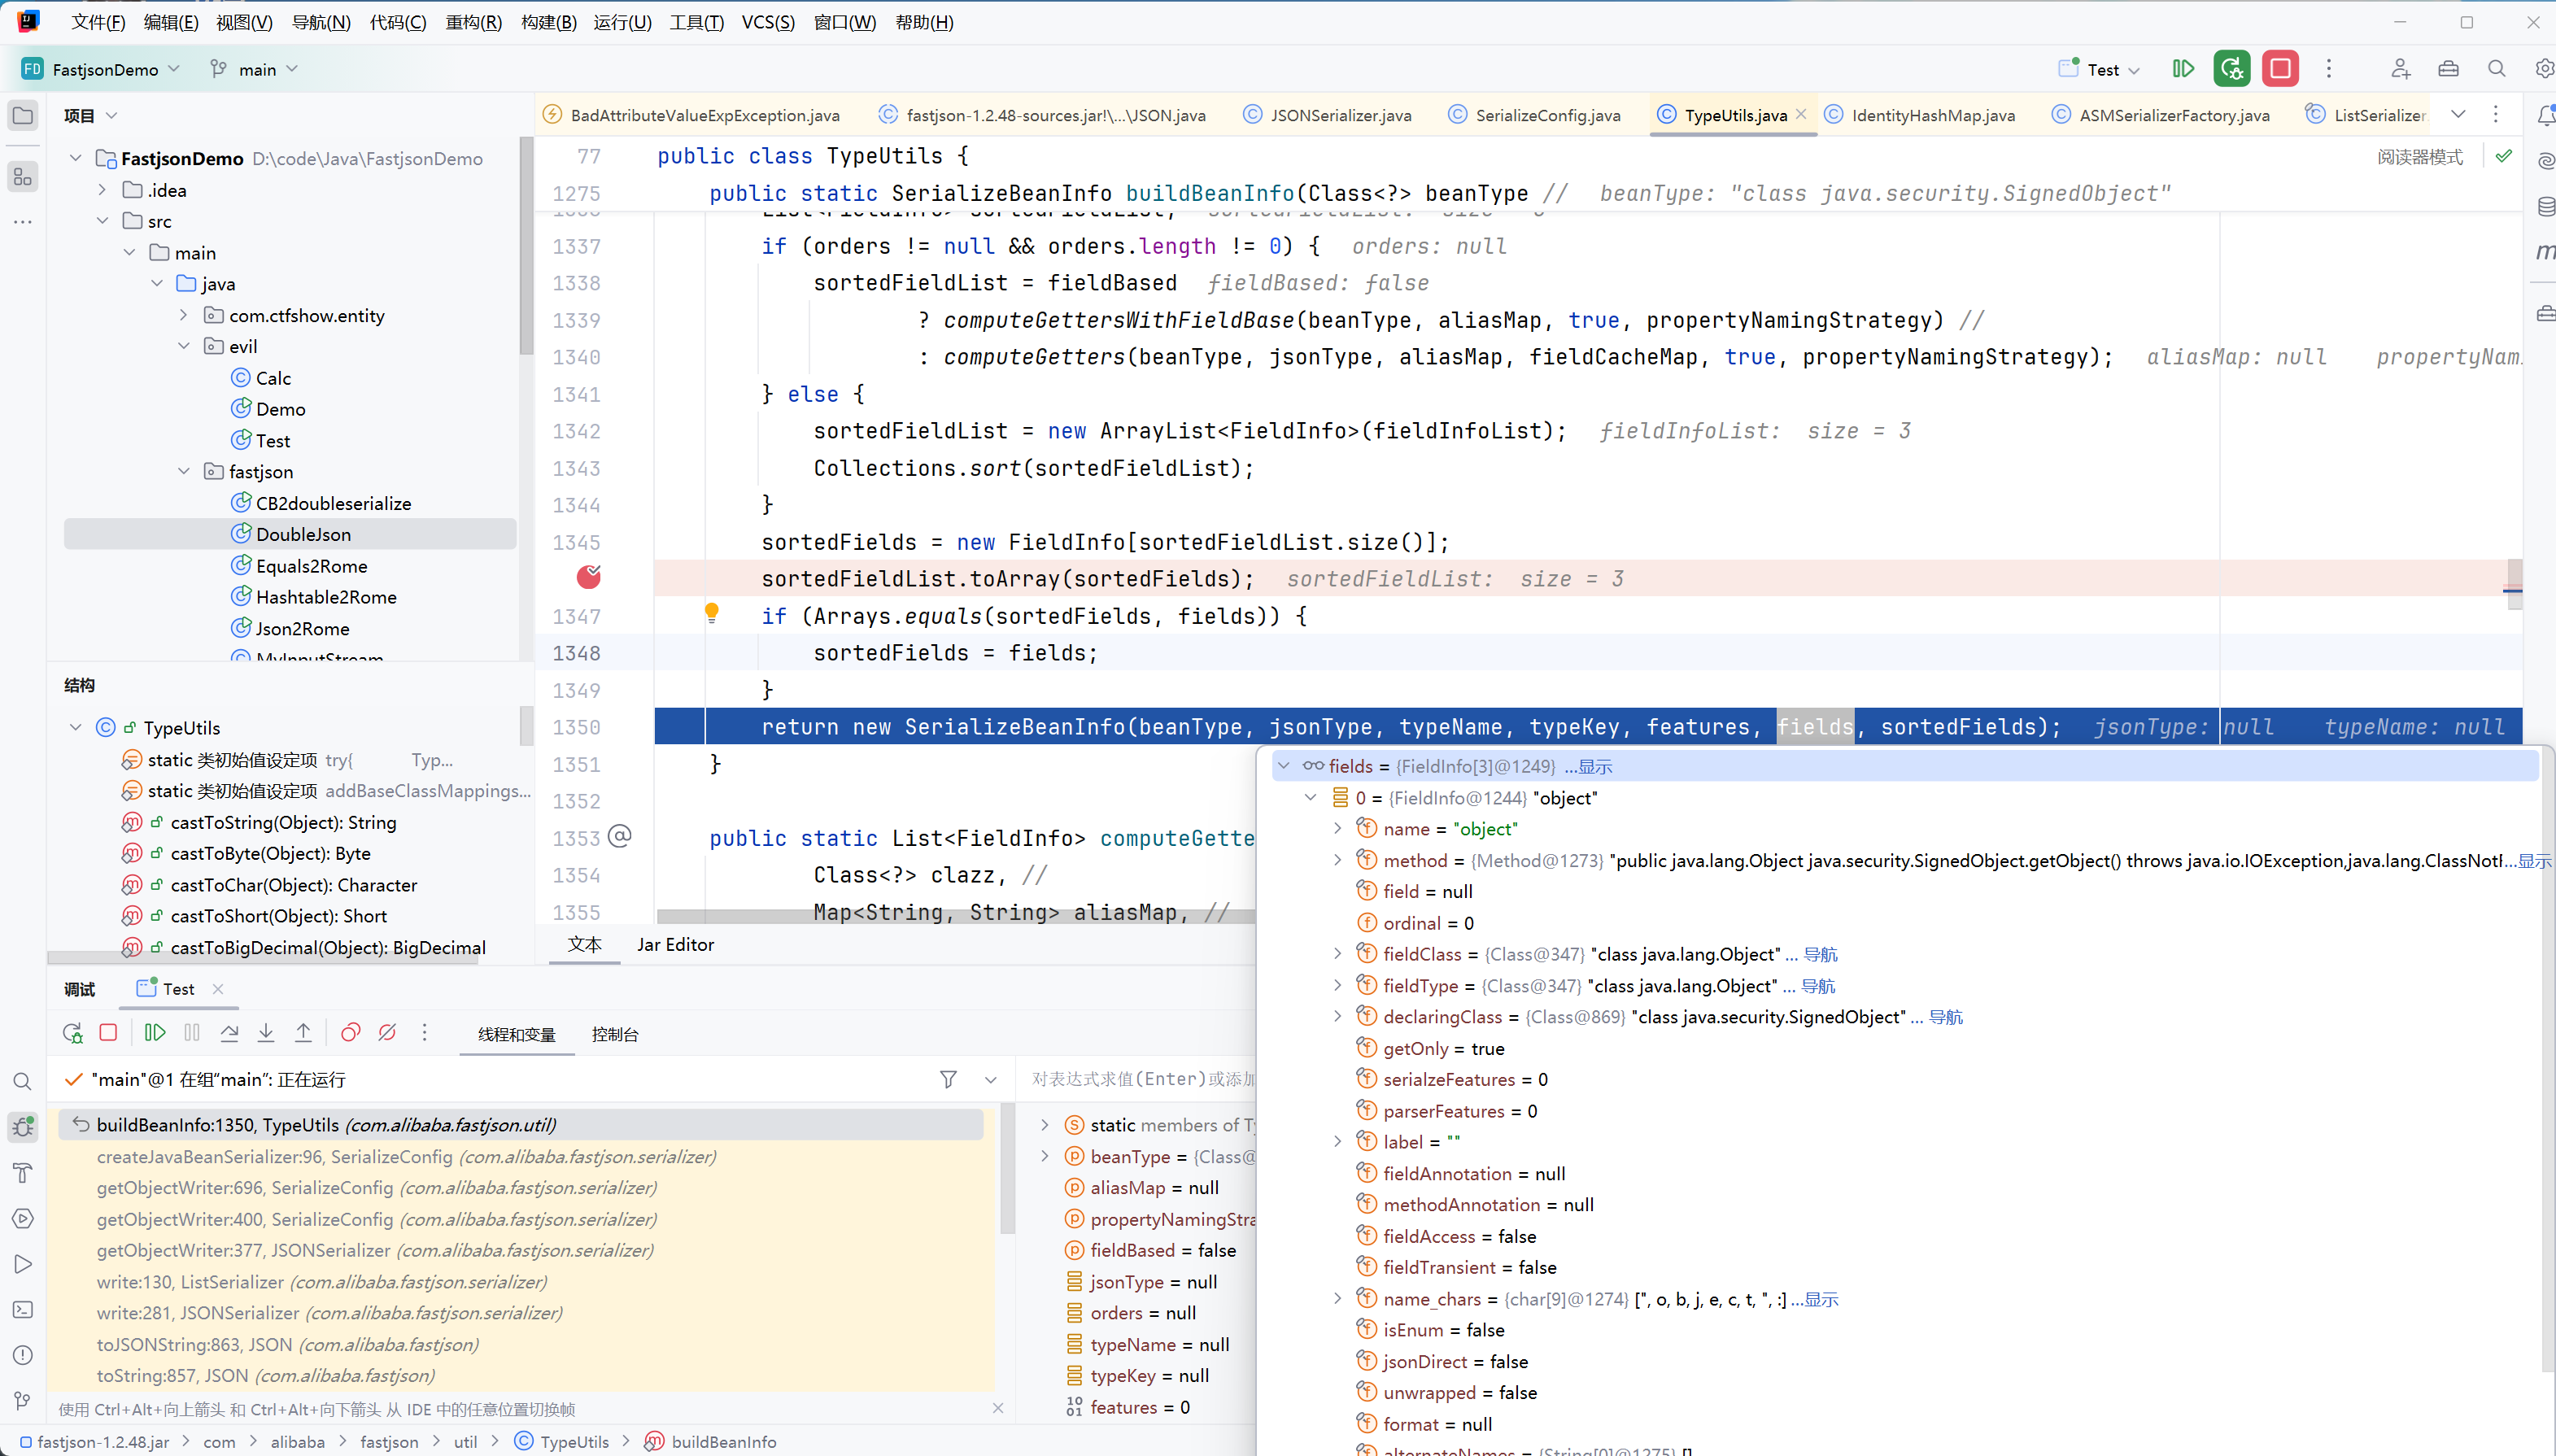Click the filter funnel icon in the threads header
This screenshot has width=2556, height=1456.
tap(948, 1079)
